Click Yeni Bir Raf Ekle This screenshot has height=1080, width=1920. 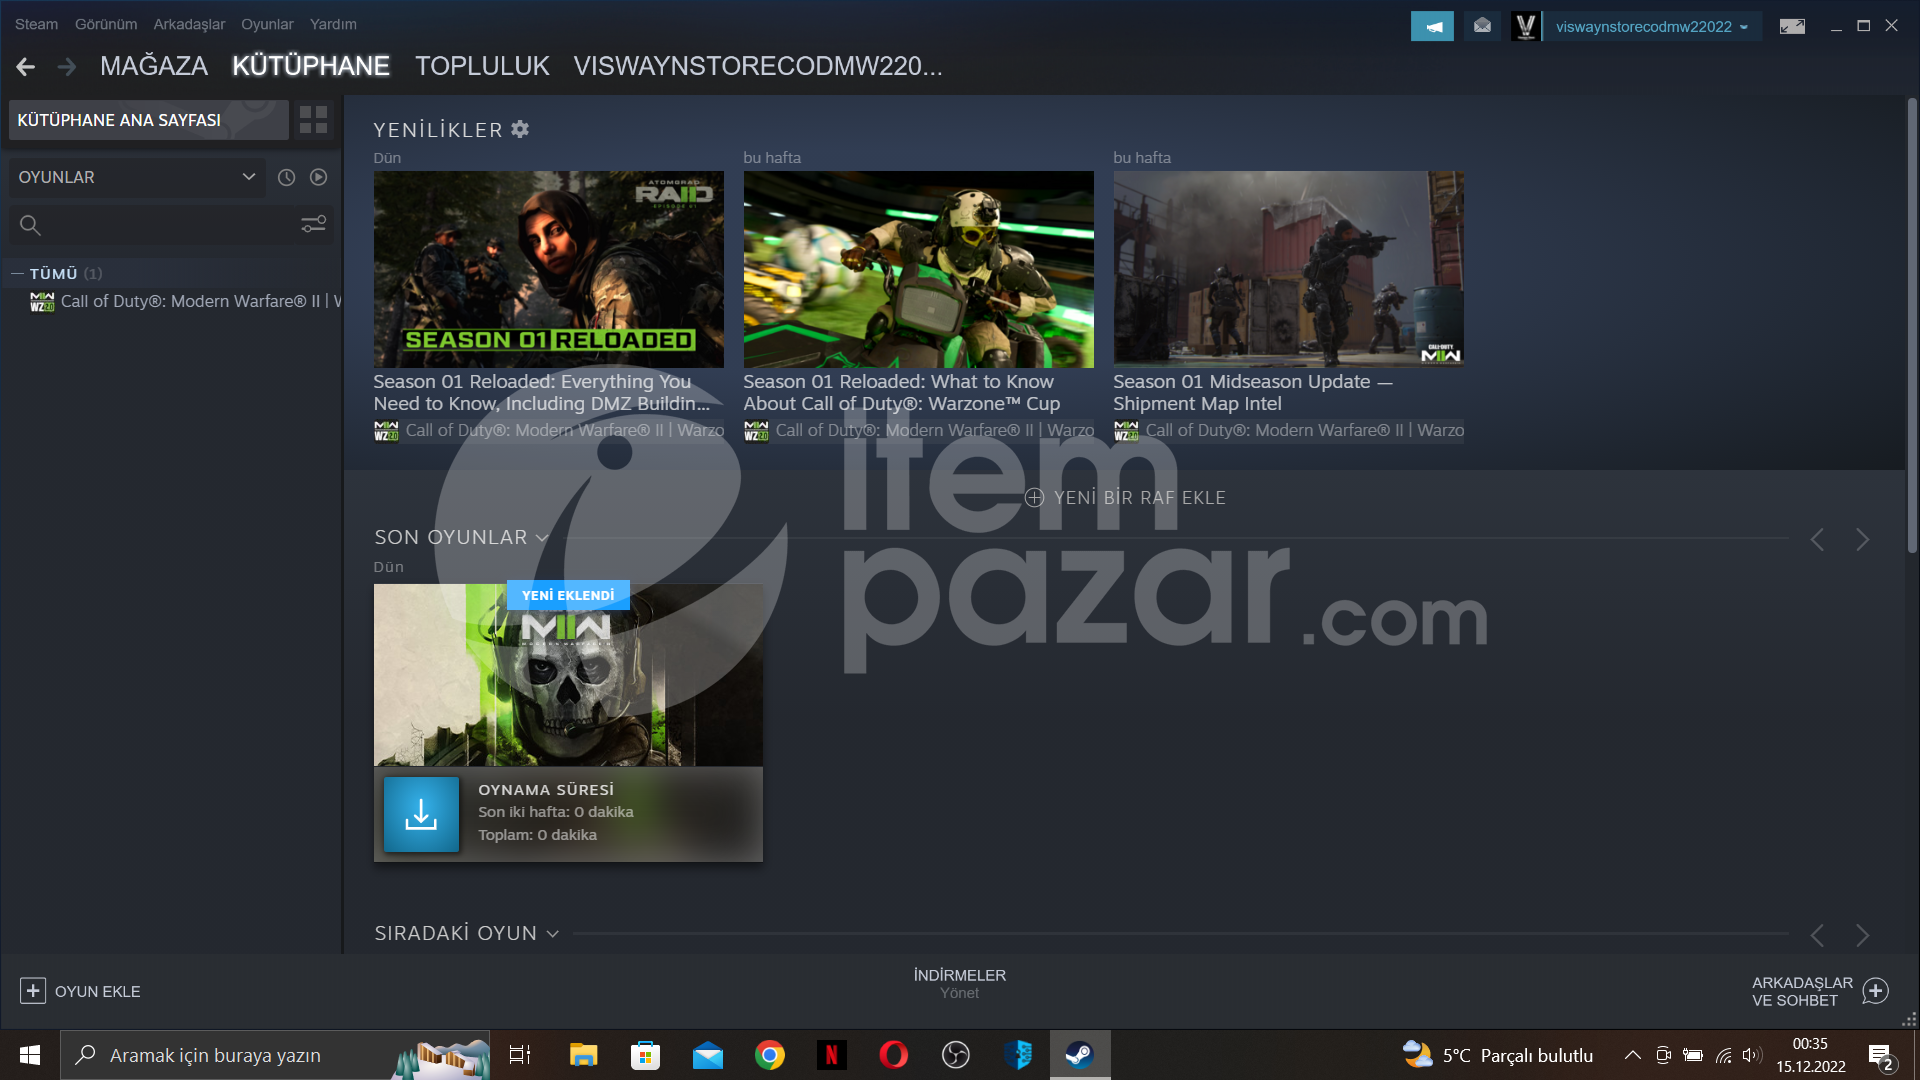click(1125, 498)
